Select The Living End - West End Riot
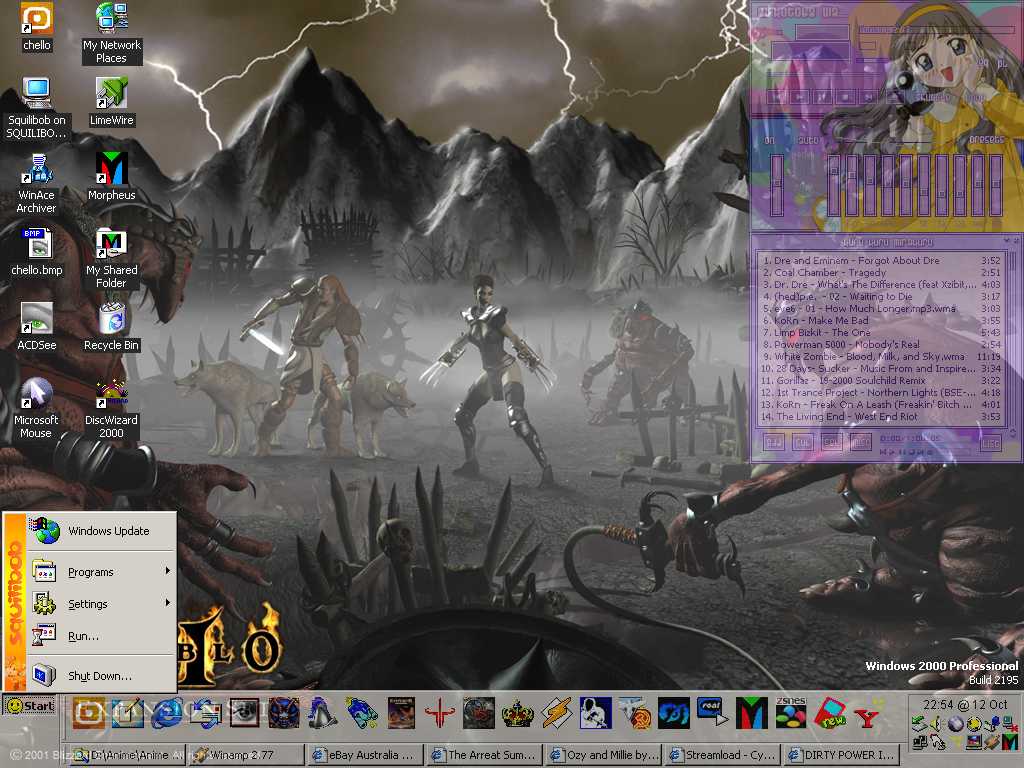 [881, 416]
